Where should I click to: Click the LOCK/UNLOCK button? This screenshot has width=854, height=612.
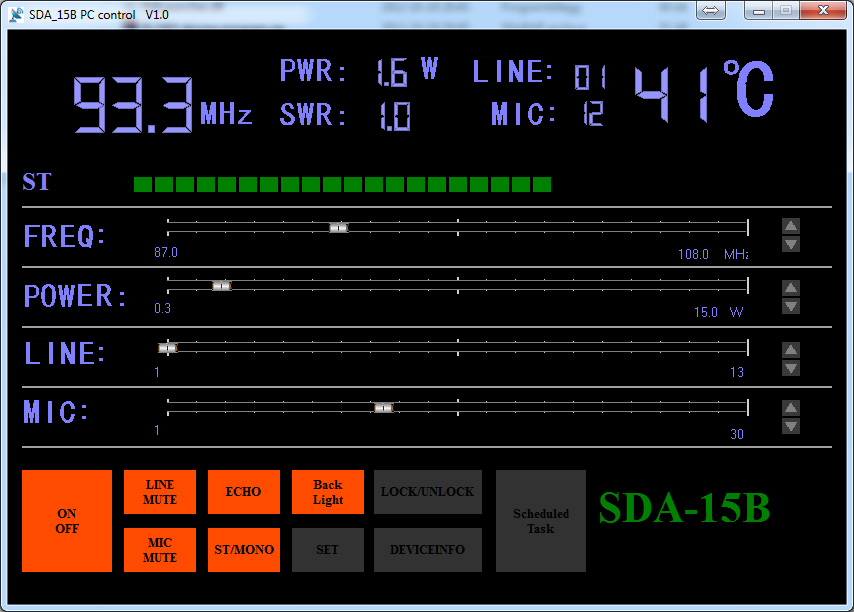(x=428, y=492)
